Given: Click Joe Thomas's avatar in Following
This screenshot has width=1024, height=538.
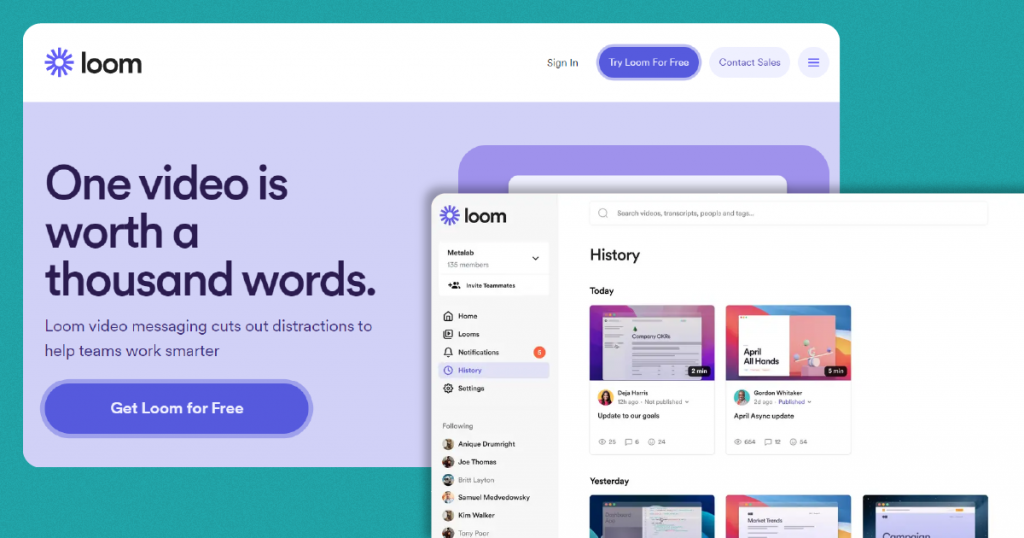Looking at the screenshot, I should click(448, 462).
